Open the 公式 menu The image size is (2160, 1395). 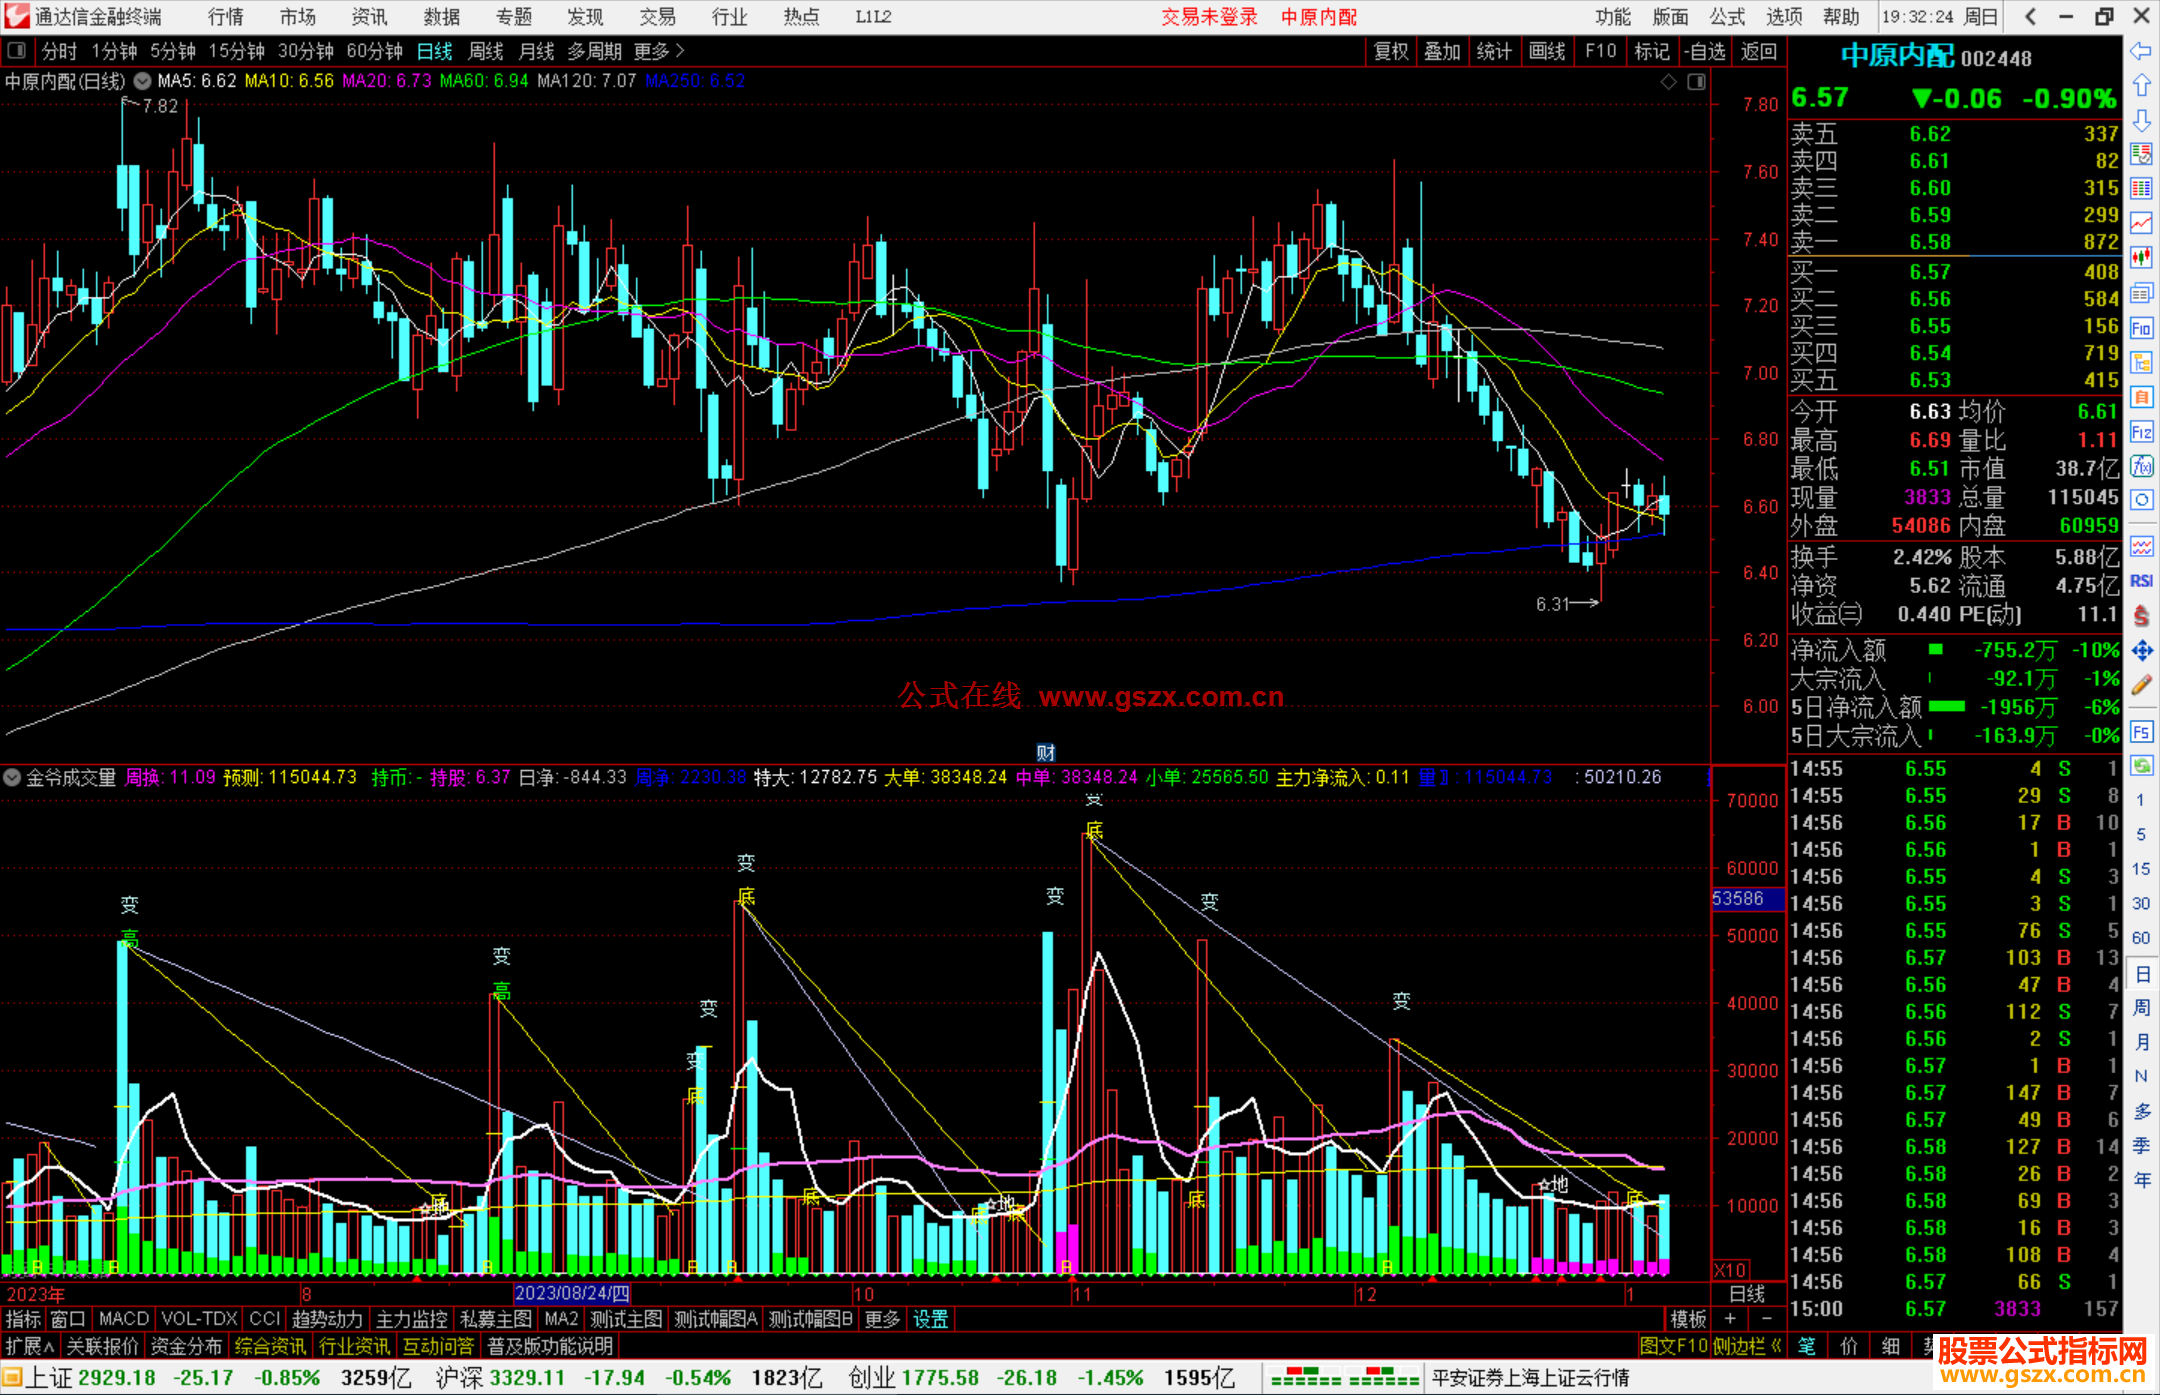(1726, 17)
